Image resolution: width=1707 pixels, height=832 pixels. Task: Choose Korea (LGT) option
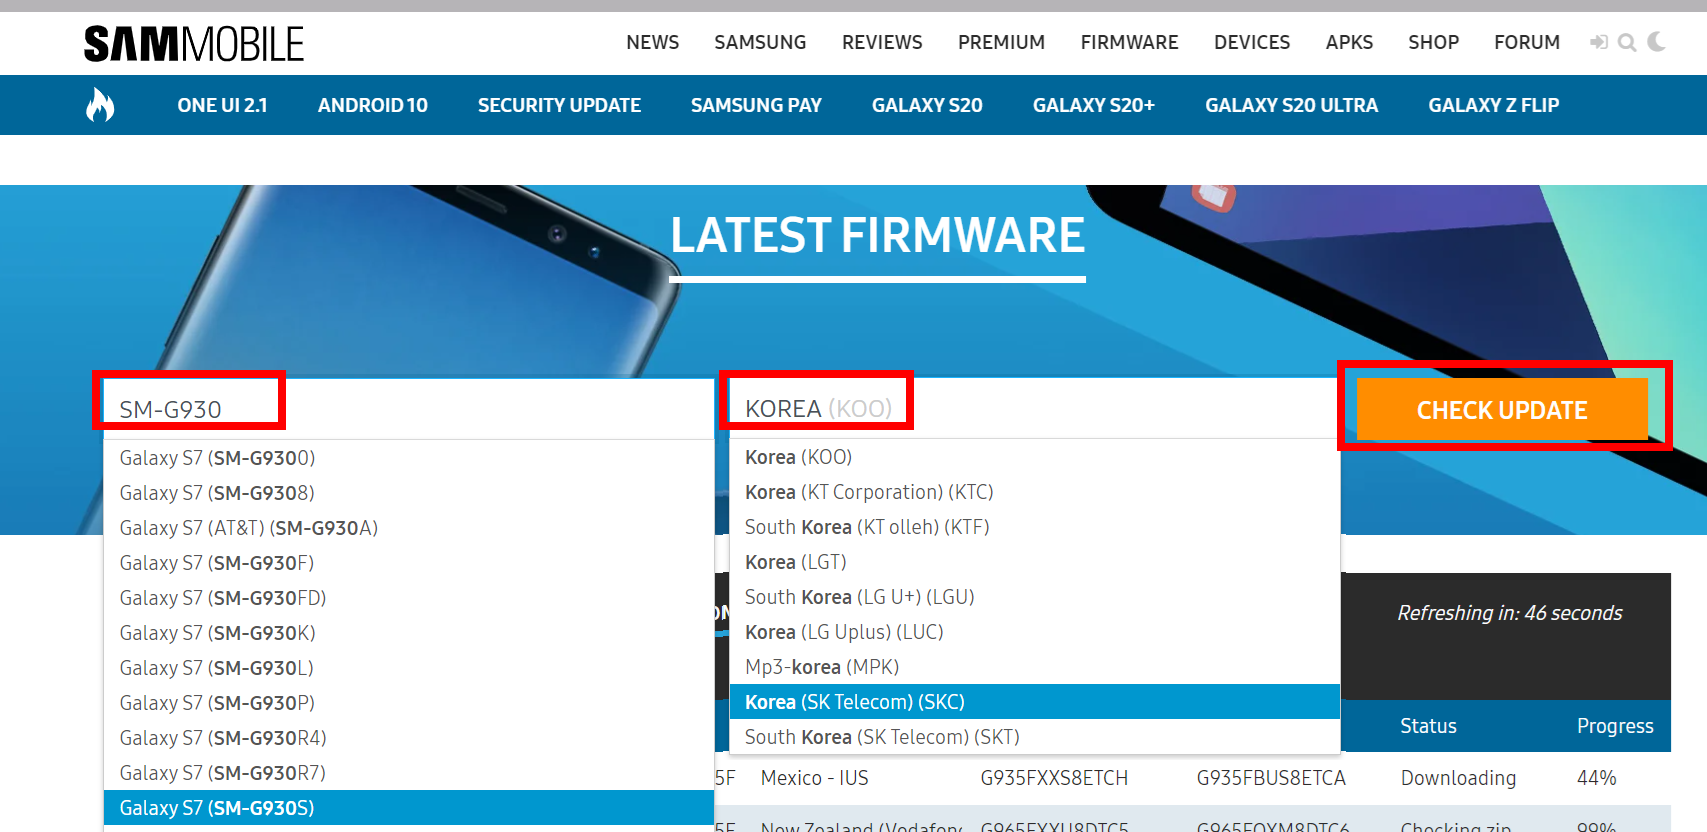click(x=1035, y=562)
